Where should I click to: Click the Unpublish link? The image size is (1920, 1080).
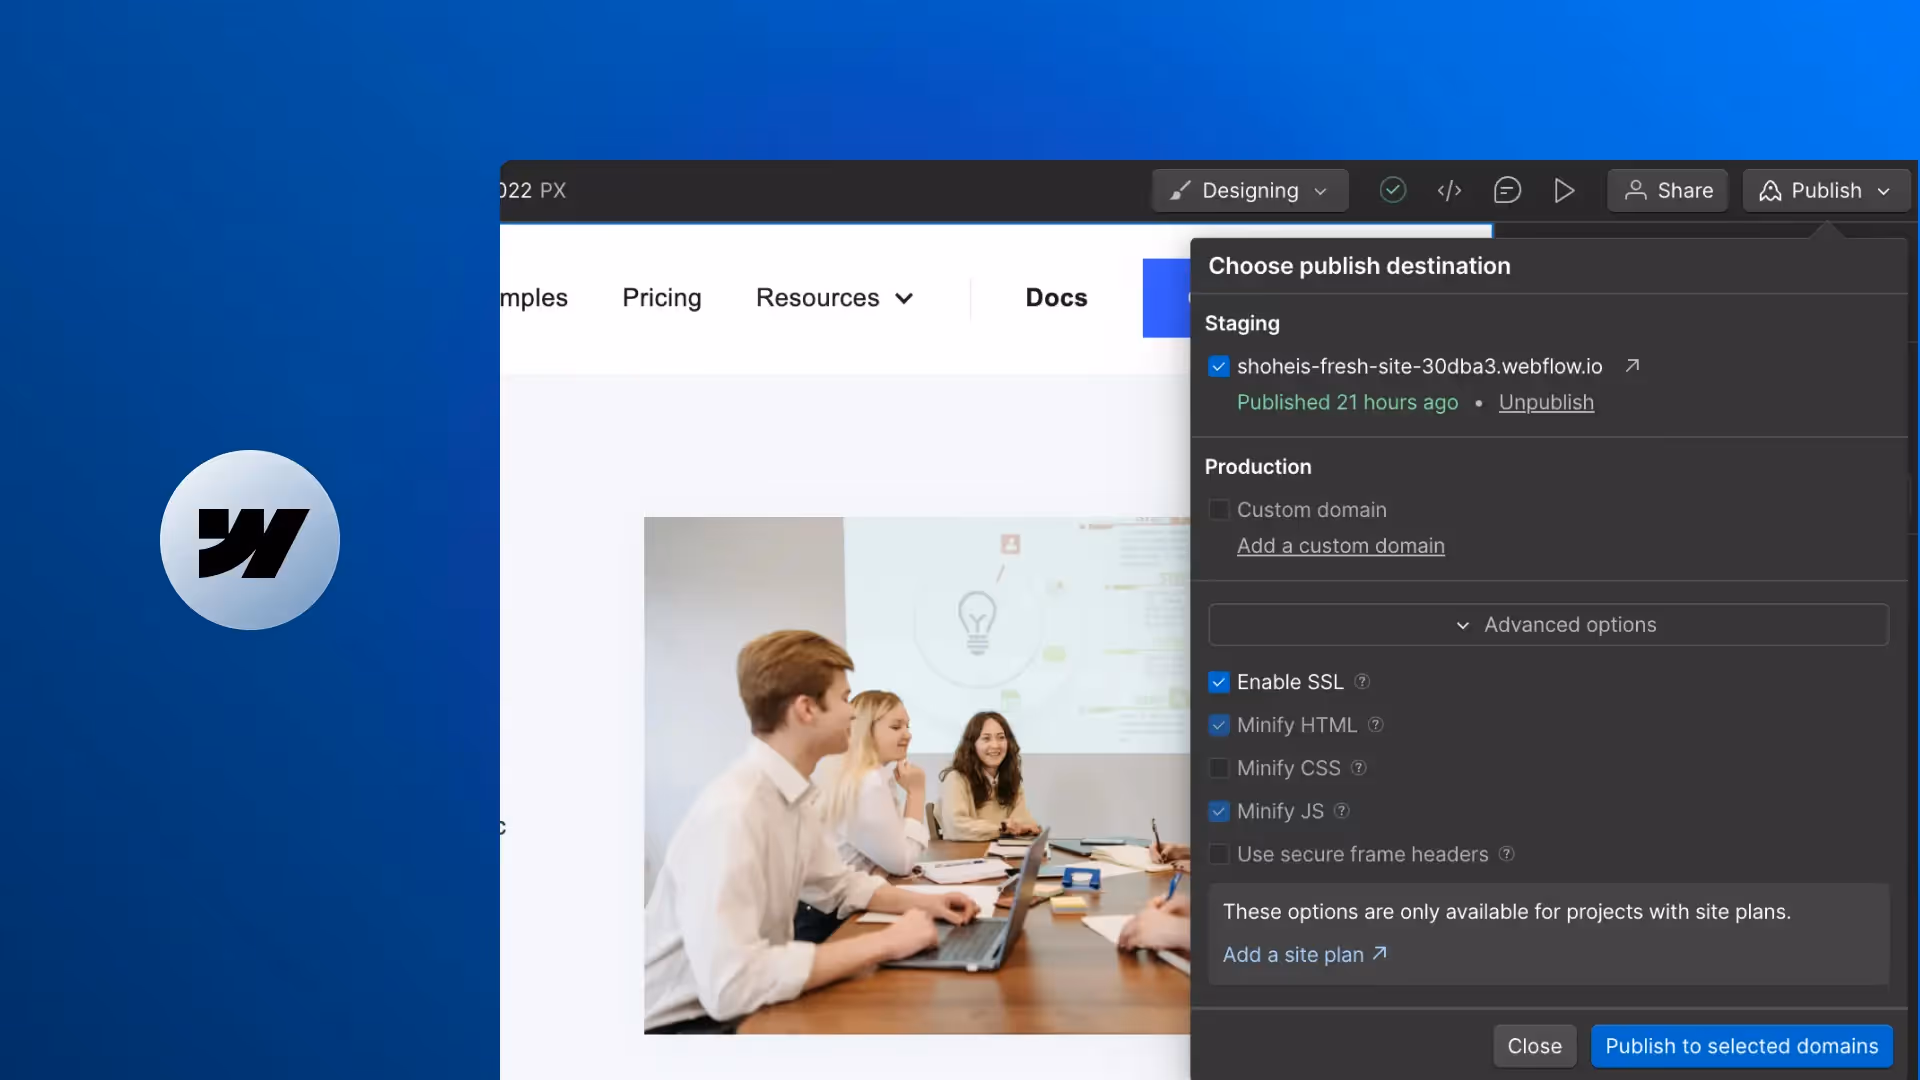coord(1546,402)
